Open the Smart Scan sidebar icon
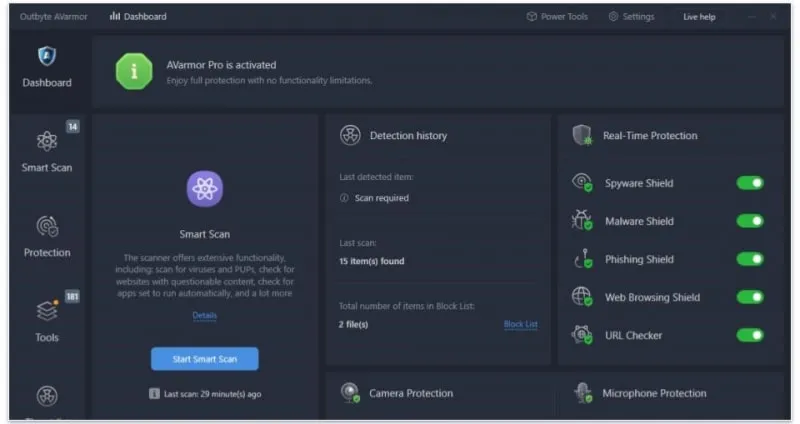 [46, 141]
